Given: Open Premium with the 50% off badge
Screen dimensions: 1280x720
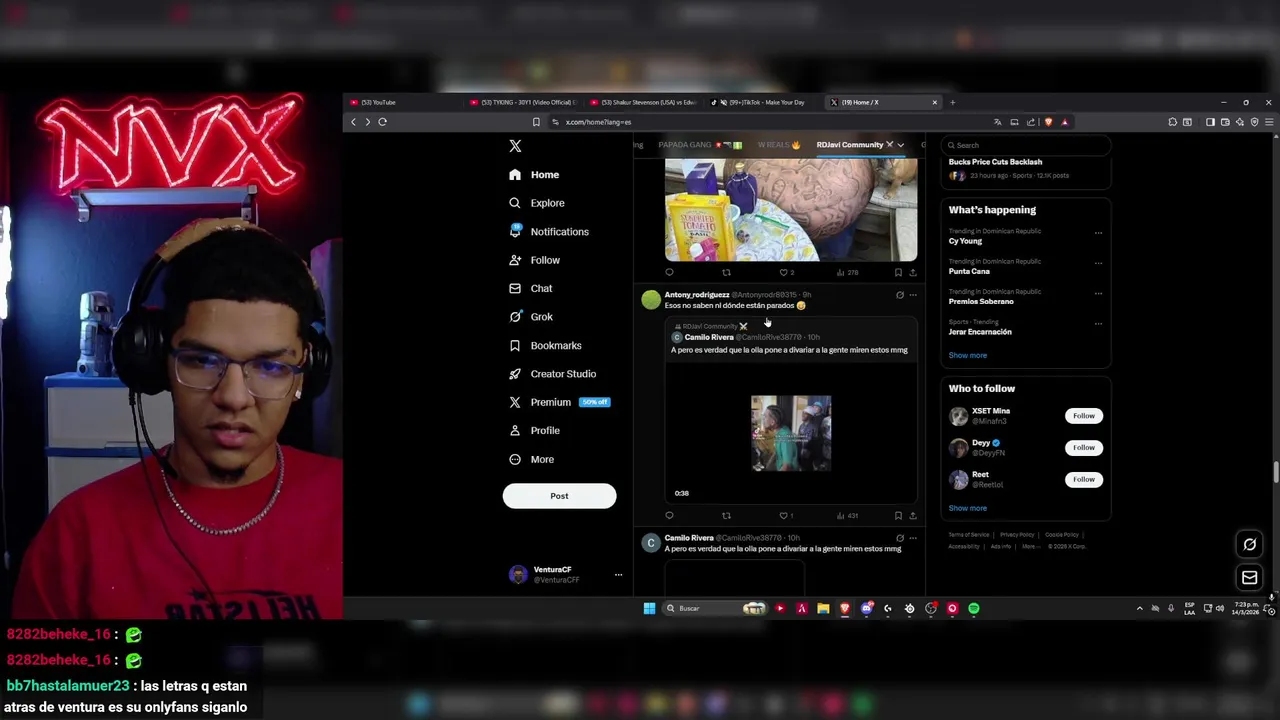Looking at the screenshot, I should pyautogui.click(x=560, y=402).
